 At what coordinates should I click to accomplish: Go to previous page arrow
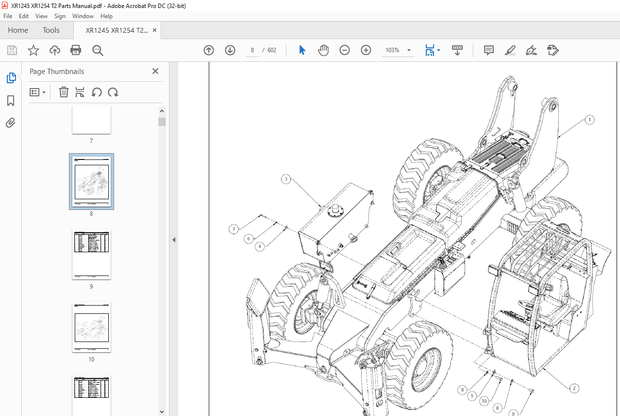pyautogui.click(x=208, y=50)
